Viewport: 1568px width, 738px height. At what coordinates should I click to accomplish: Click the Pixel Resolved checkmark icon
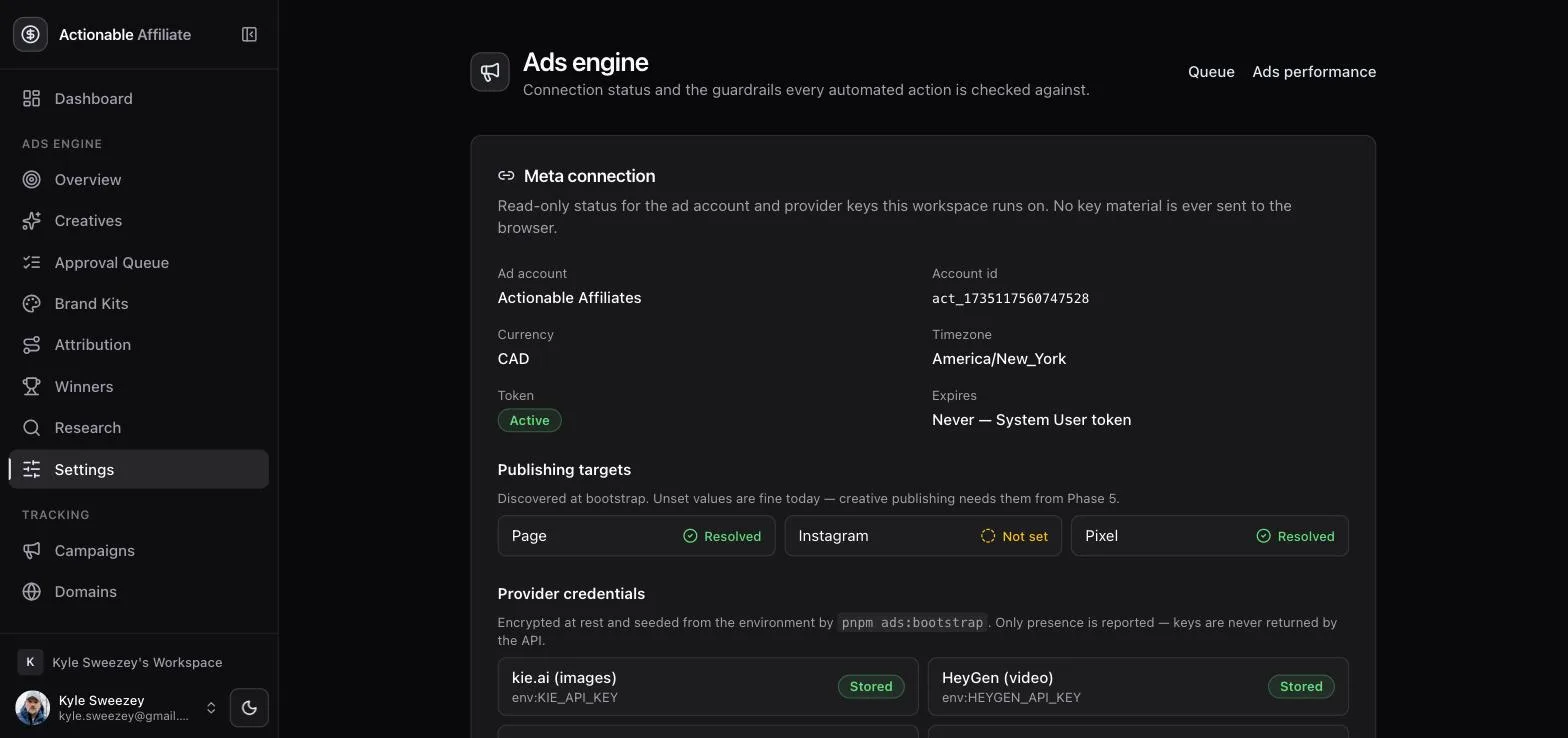pyautogui.click(x=1263, y=536)
